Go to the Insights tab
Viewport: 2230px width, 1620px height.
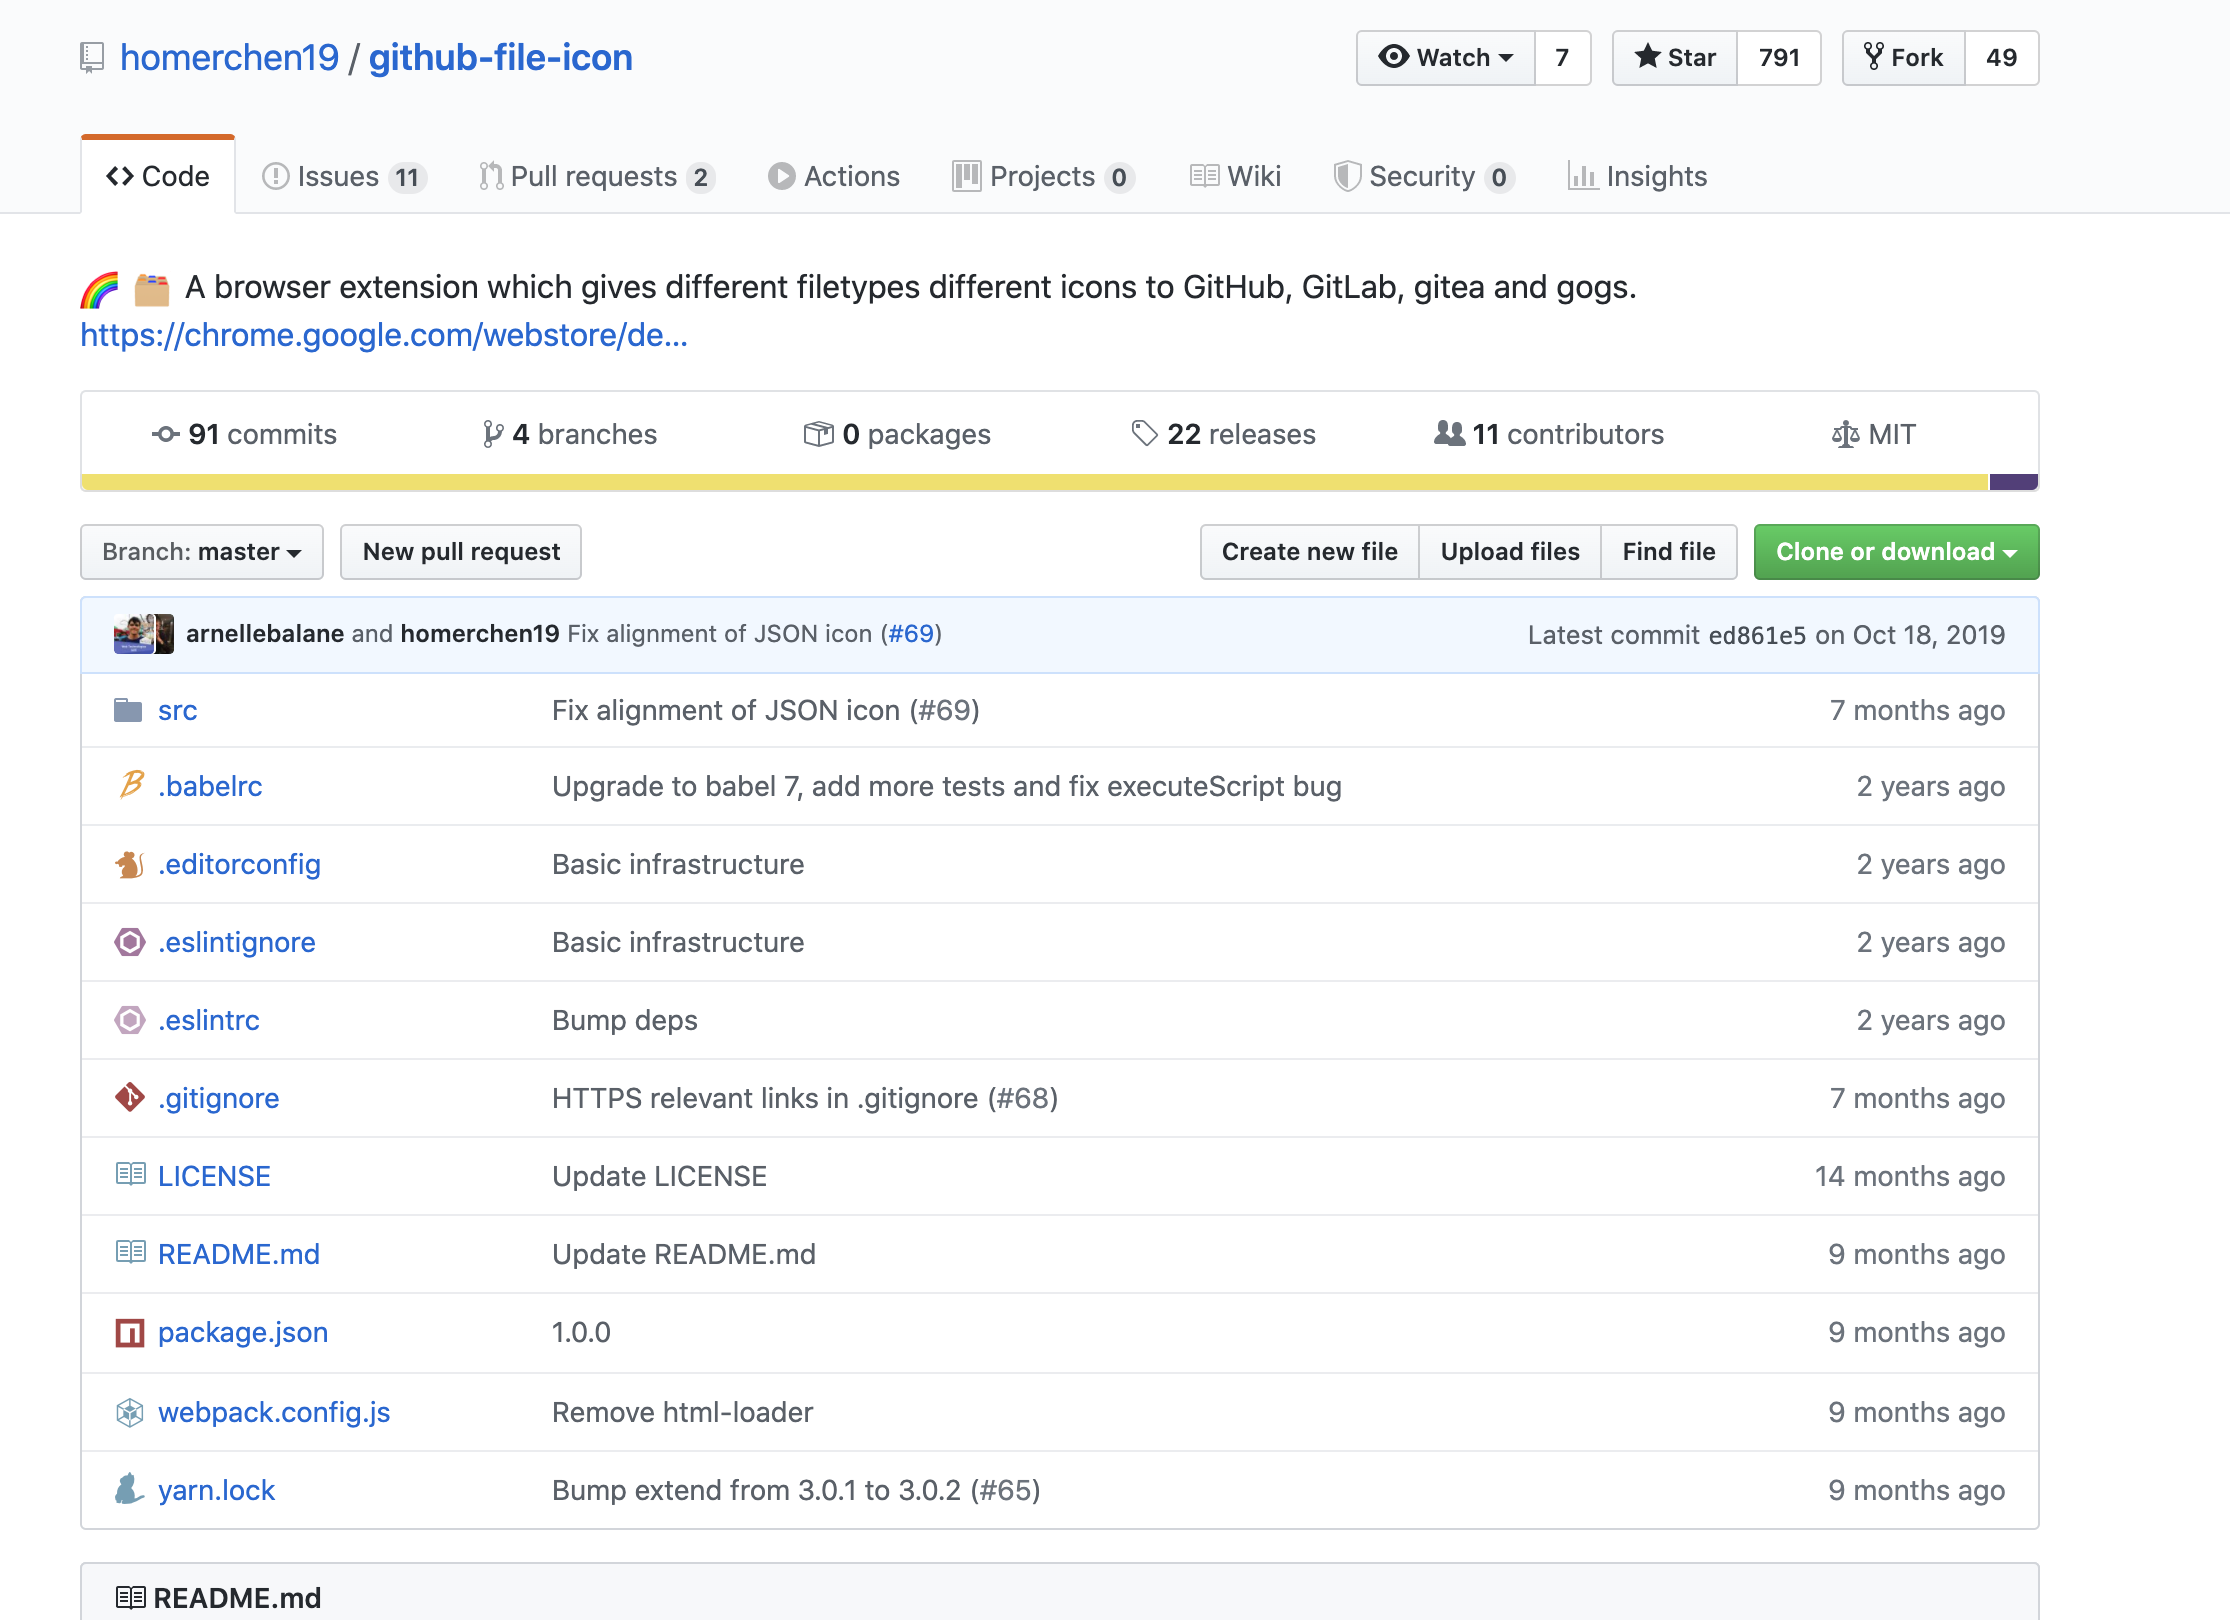(1637, 177)
